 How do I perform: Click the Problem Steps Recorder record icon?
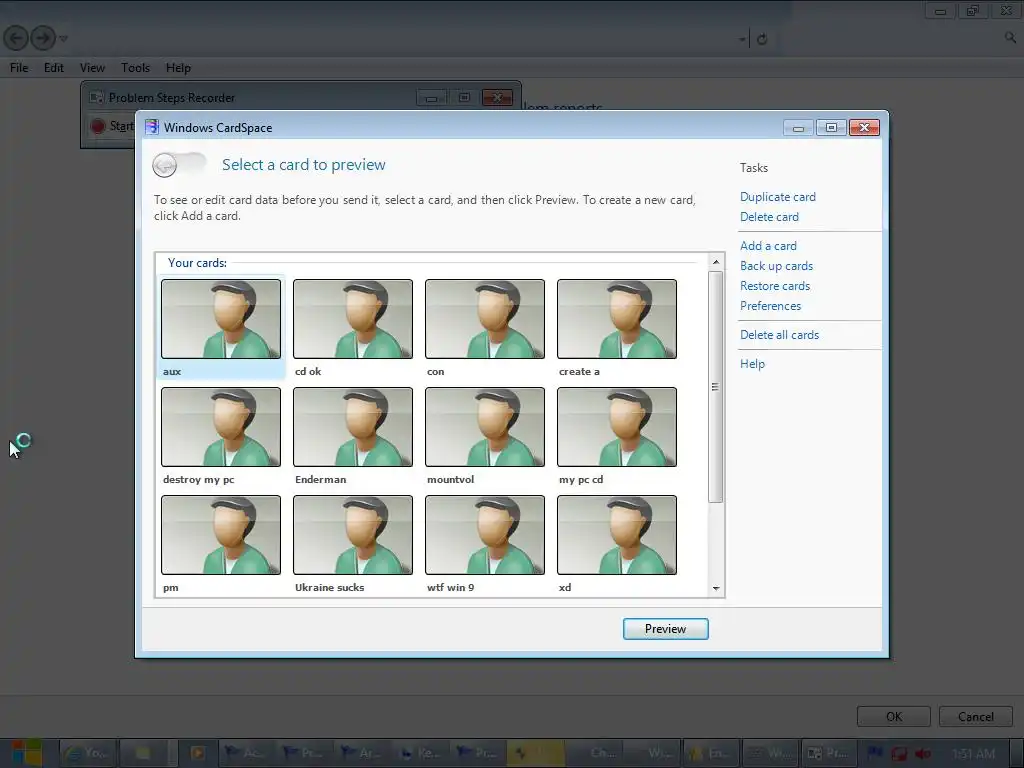tap(98, 126)
